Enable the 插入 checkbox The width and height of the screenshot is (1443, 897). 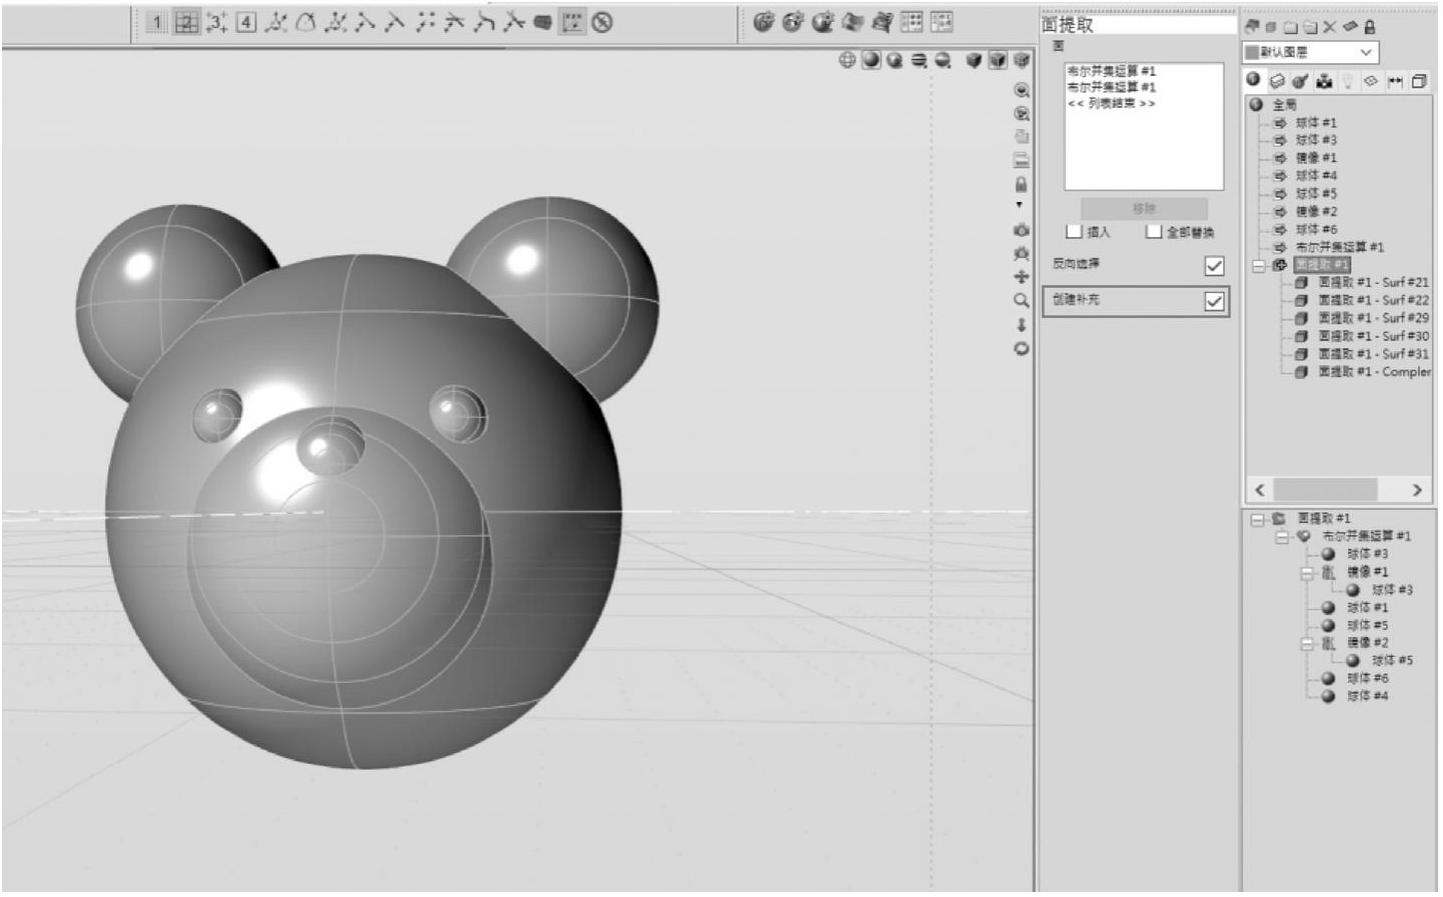click(x=1075, y=232)
